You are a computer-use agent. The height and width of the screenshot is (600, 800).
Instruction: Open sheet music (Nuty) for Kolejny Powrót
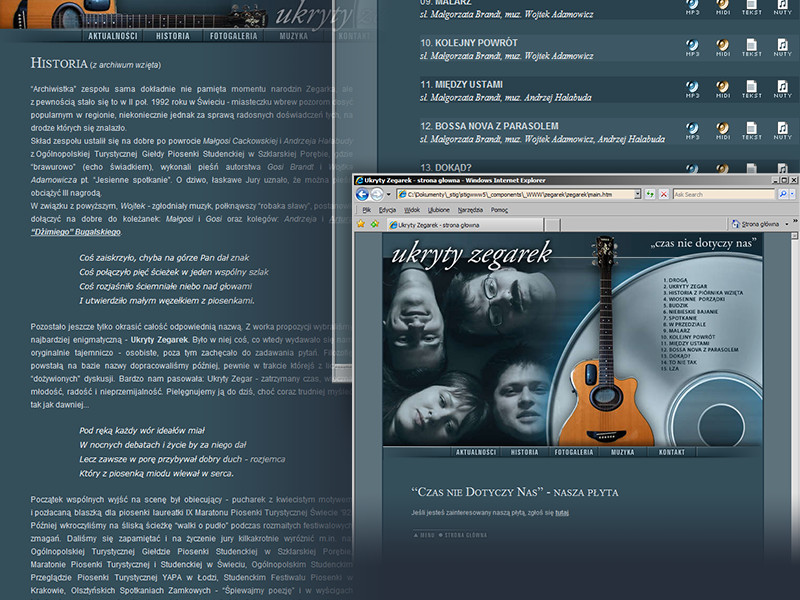782,47
